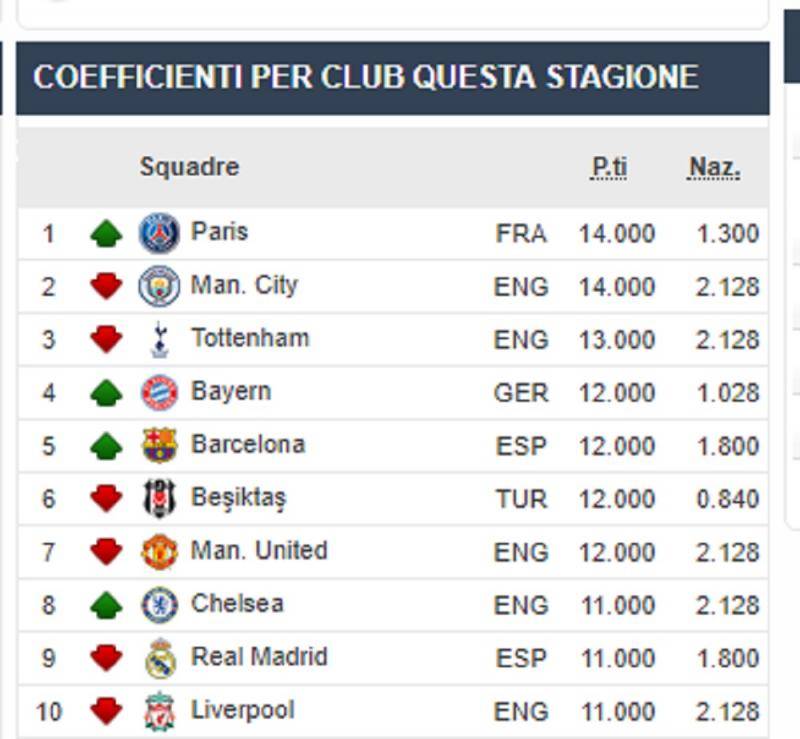Image resolution: width=800 pixels, height=739 pixels.
Task: Click the Chelsea club crest icon
Action: 159,604
